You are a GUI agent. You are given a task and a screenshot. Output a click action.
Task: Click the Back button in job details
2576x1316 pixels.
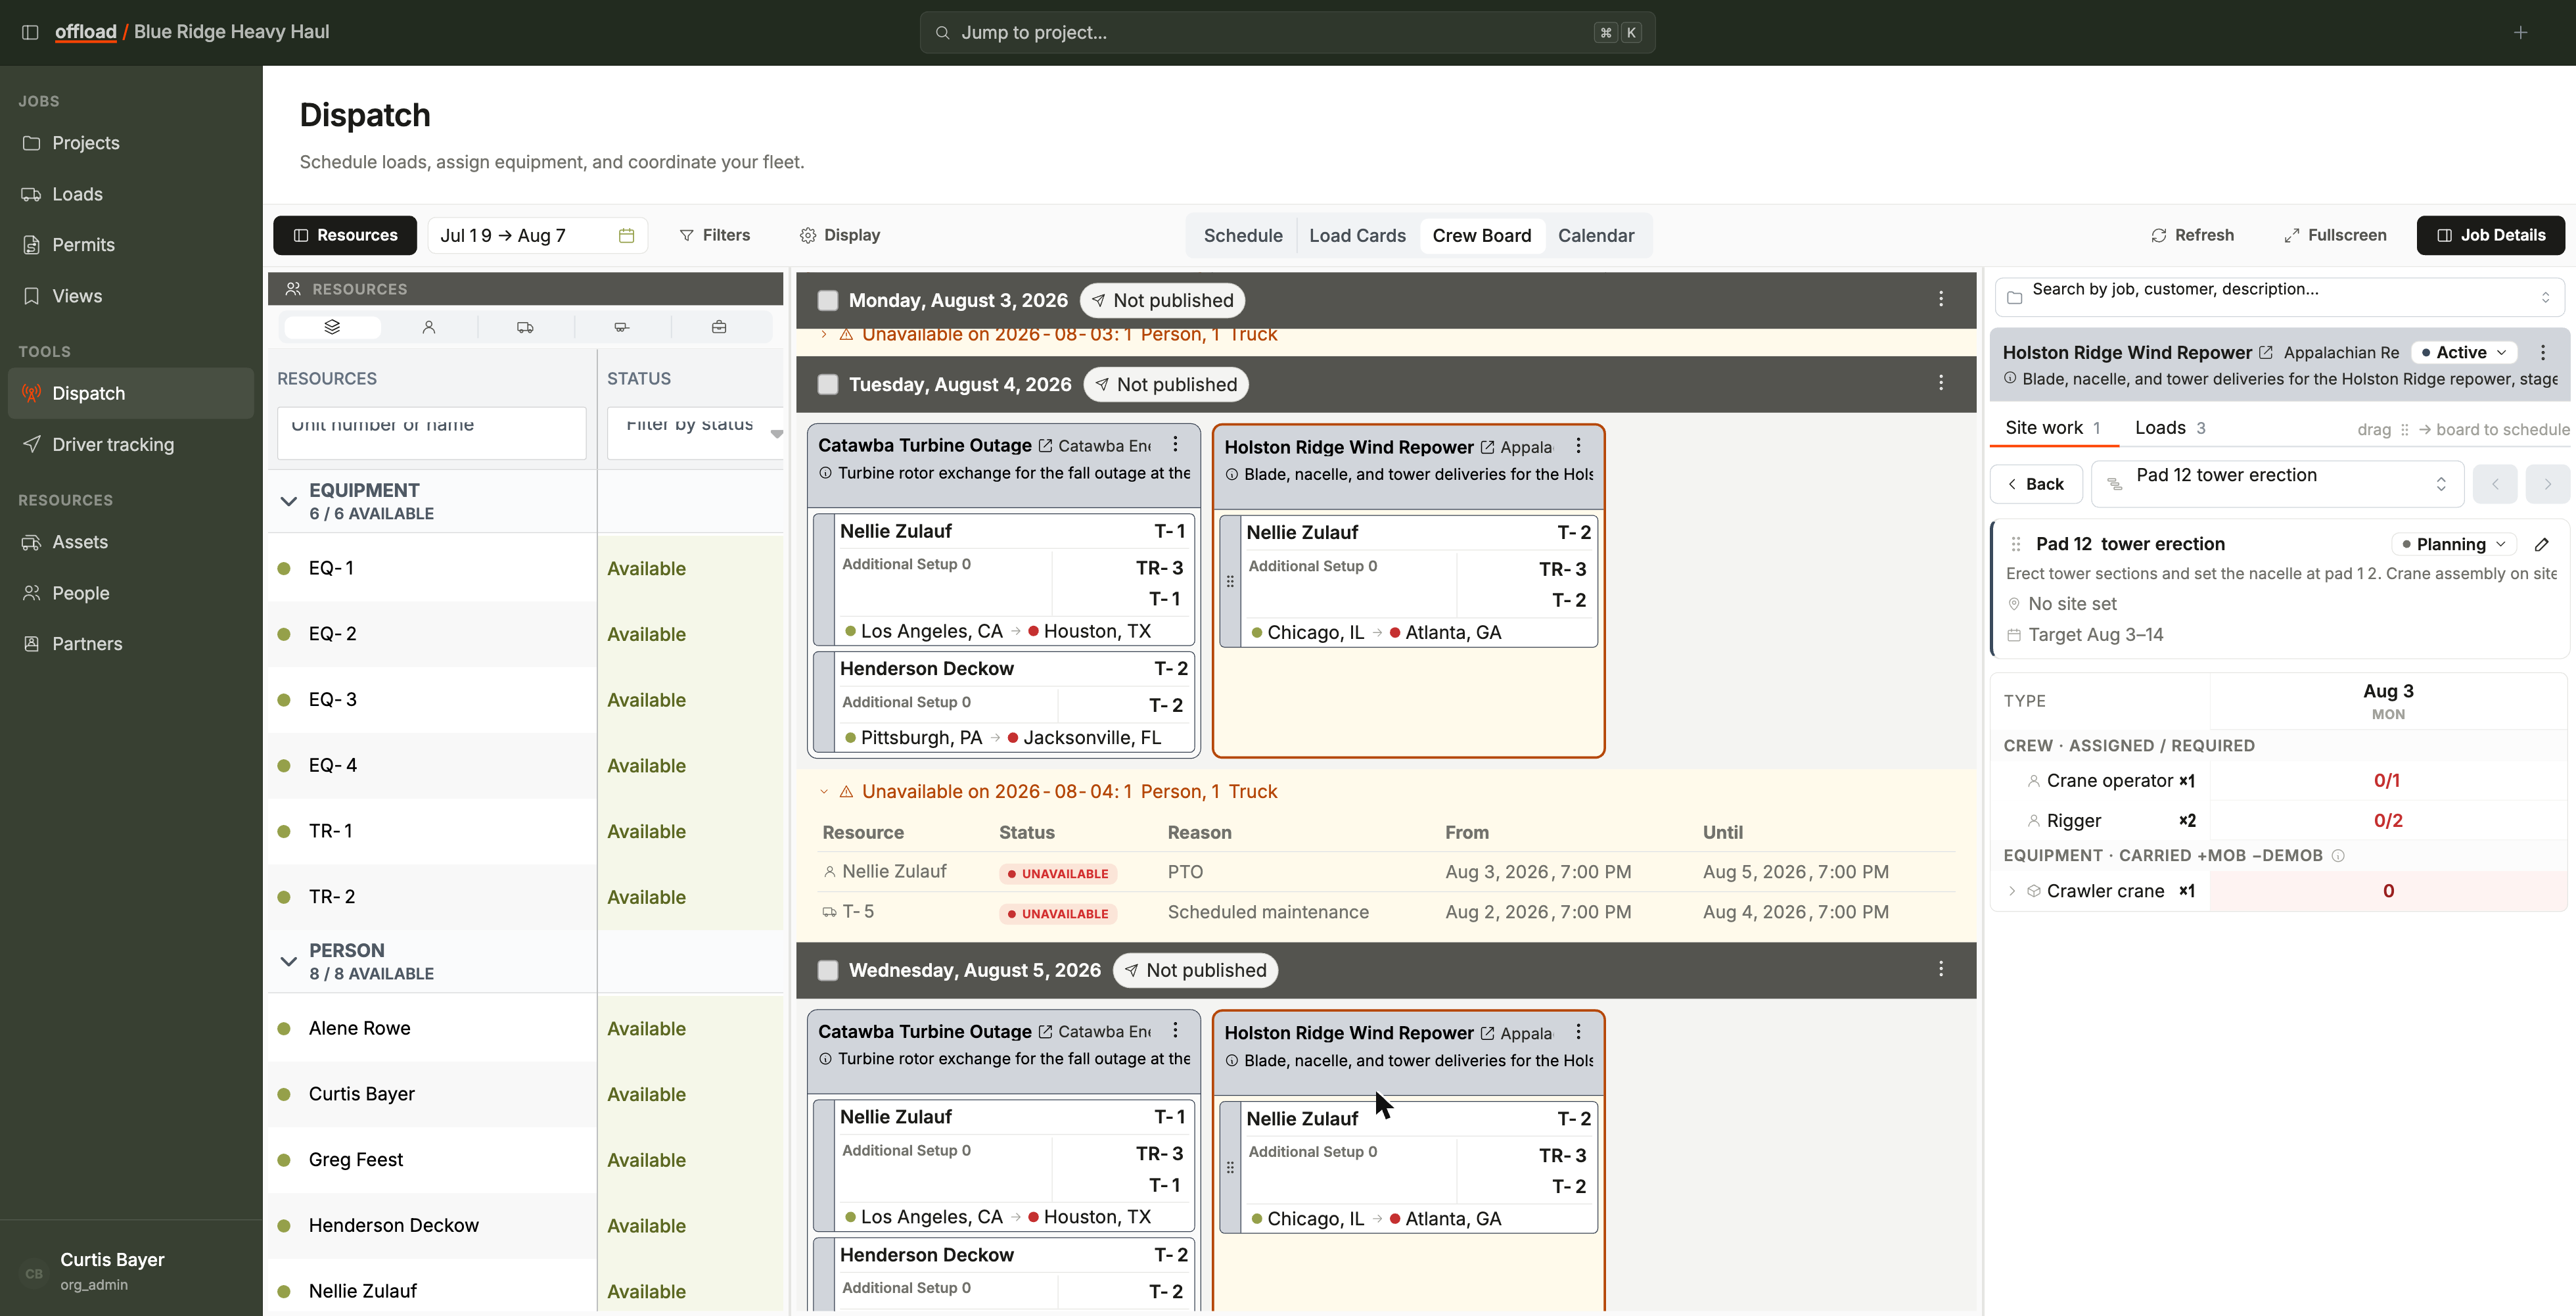(x=2036, y=484)
